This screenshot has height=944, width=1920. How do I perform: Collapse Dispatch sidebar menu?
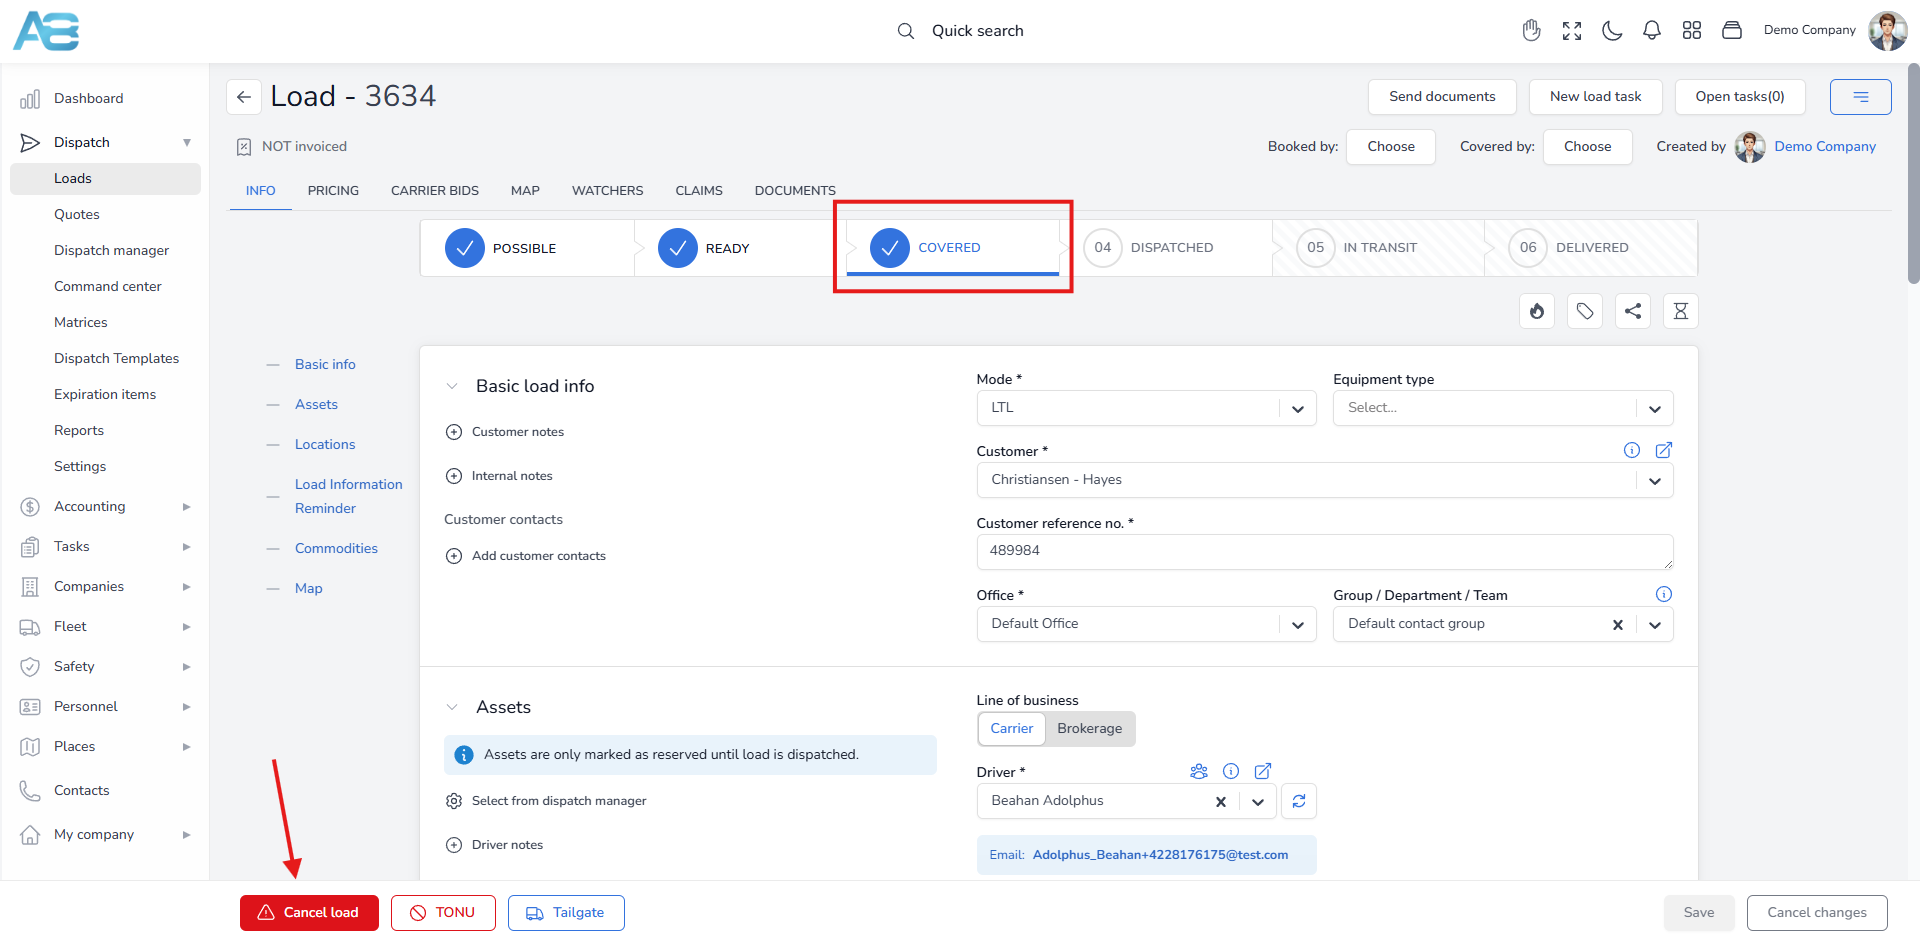click(x=105, y=143)
